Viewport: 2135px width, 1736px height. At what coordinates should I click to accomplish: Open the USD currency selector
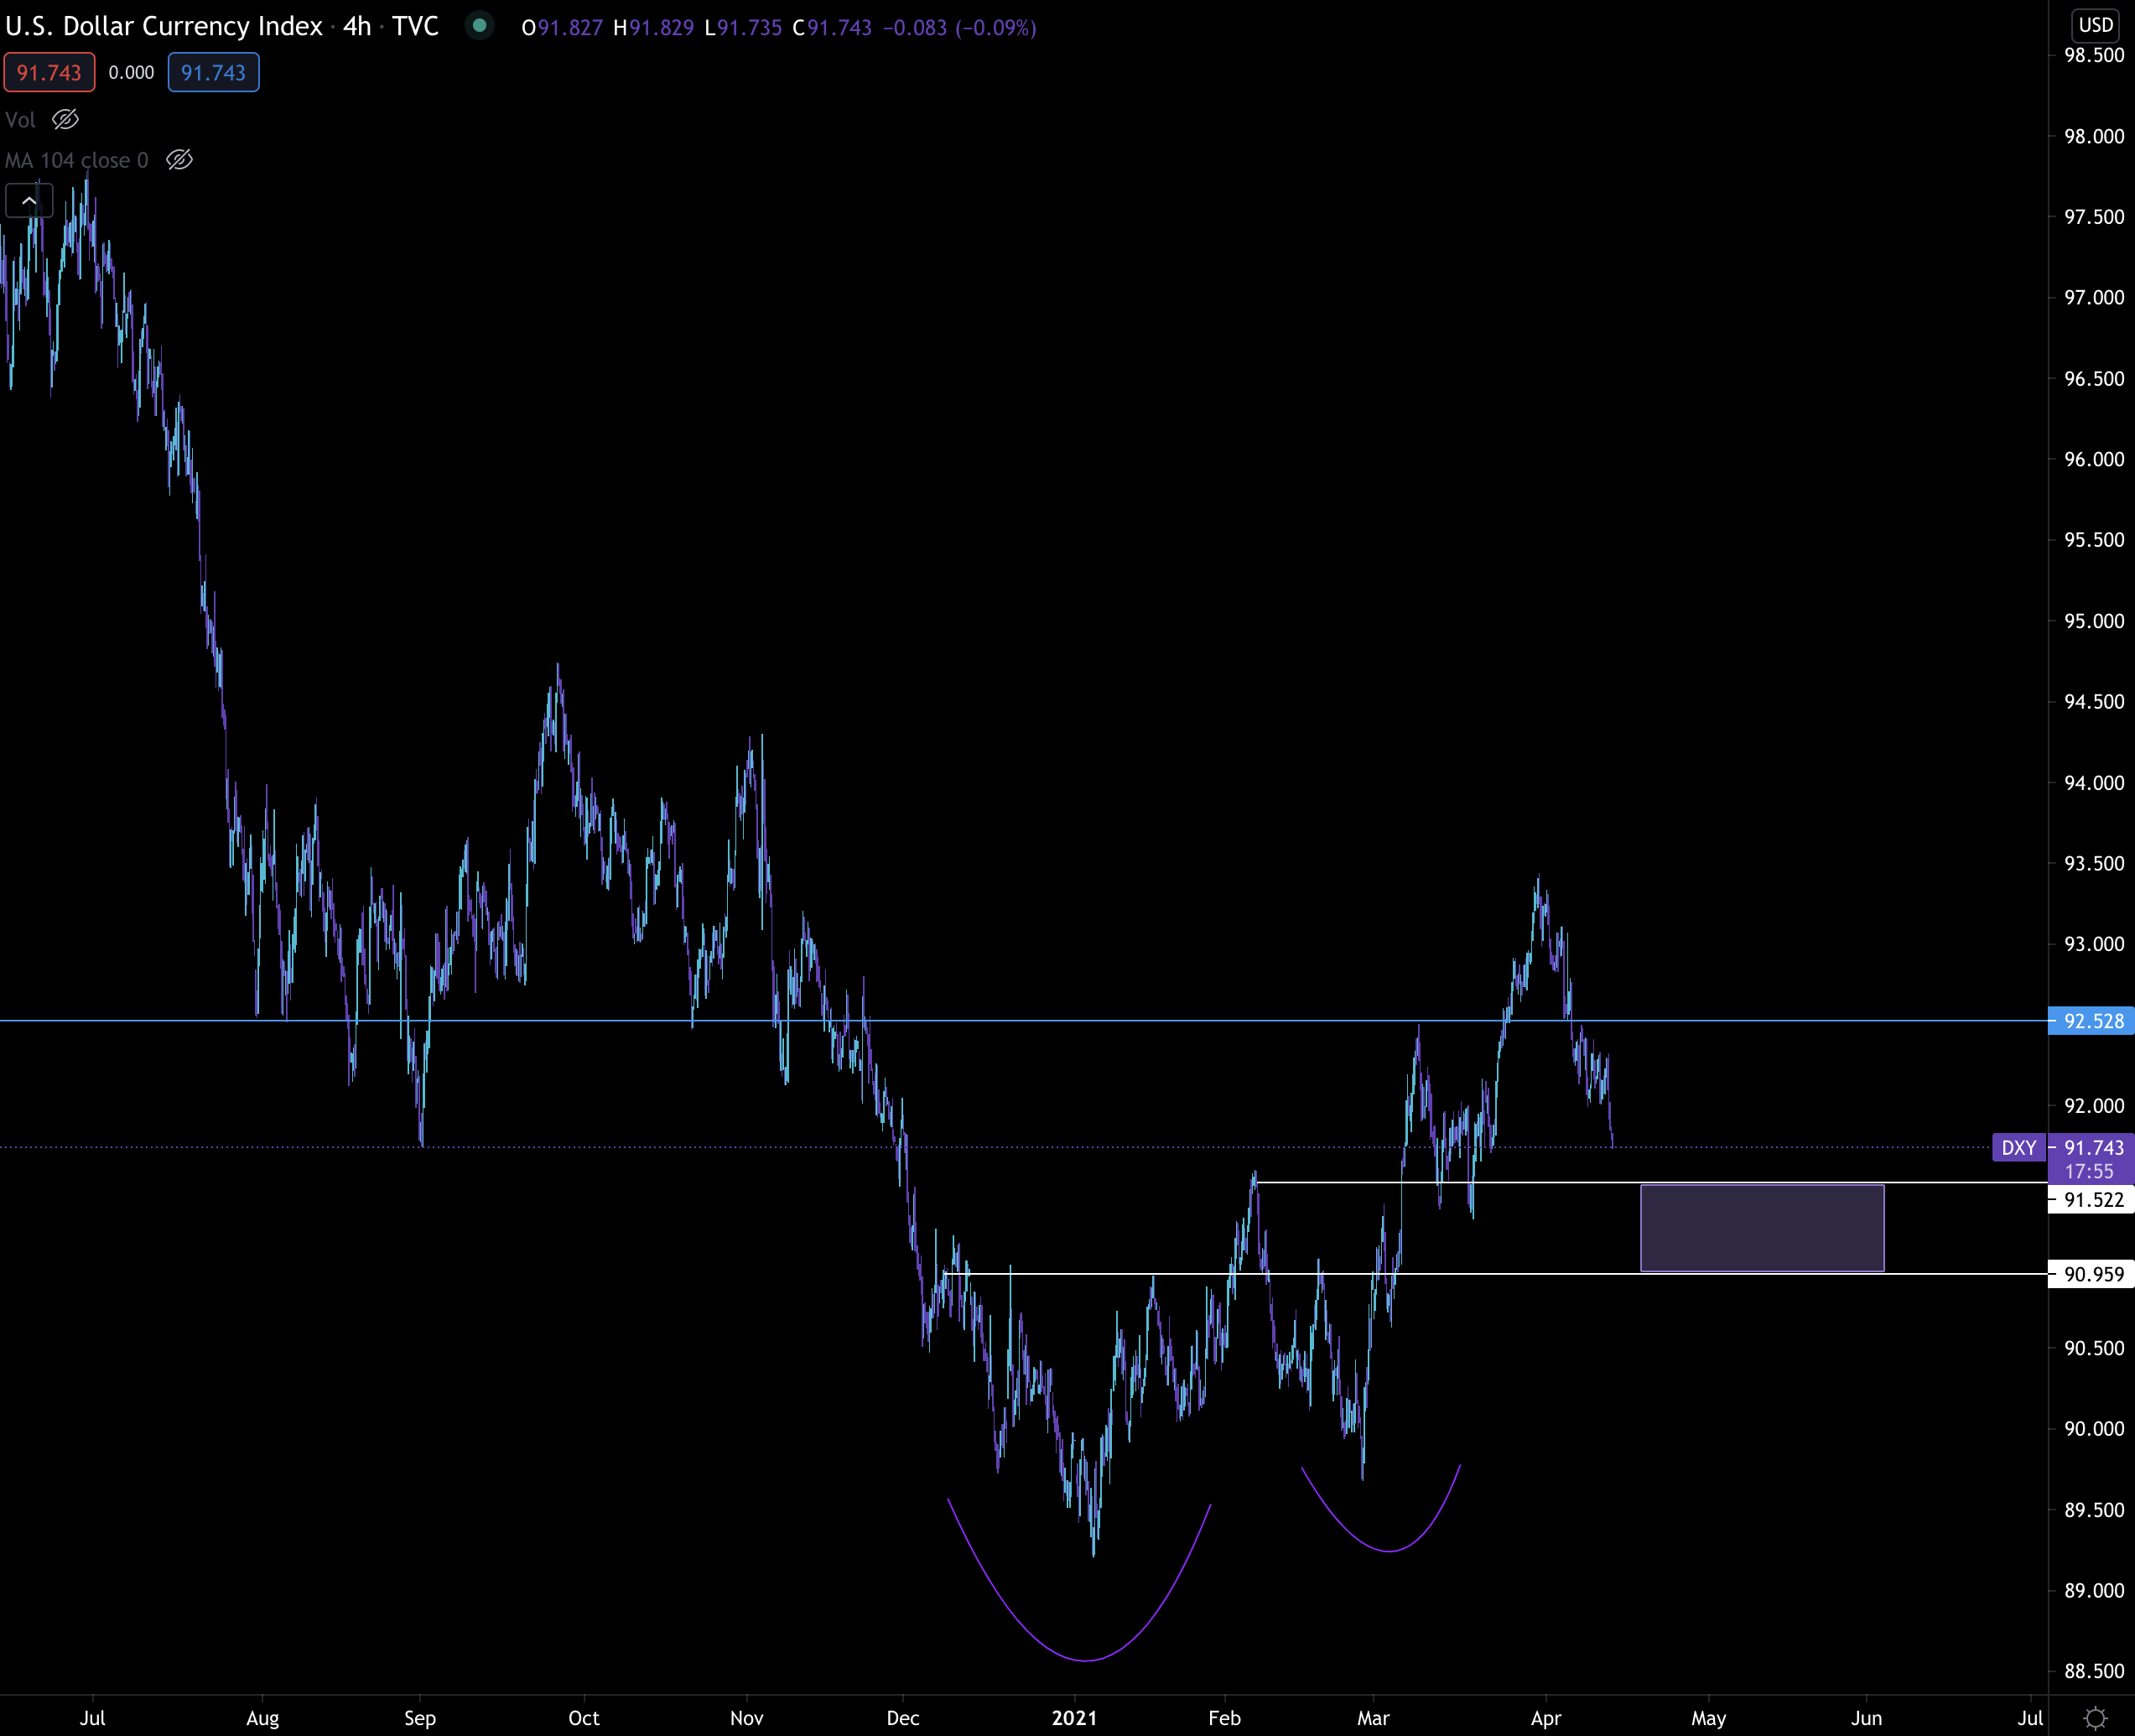pos(2094,25)
